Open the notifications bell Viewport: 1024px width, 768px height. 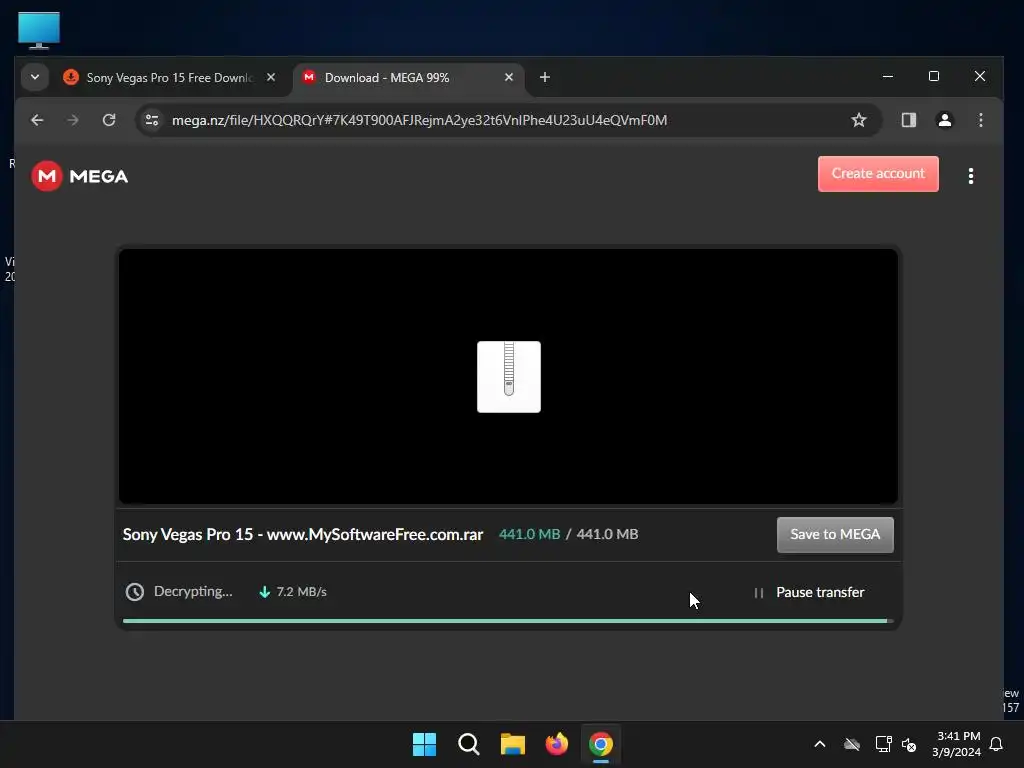(x=996, y=744)
